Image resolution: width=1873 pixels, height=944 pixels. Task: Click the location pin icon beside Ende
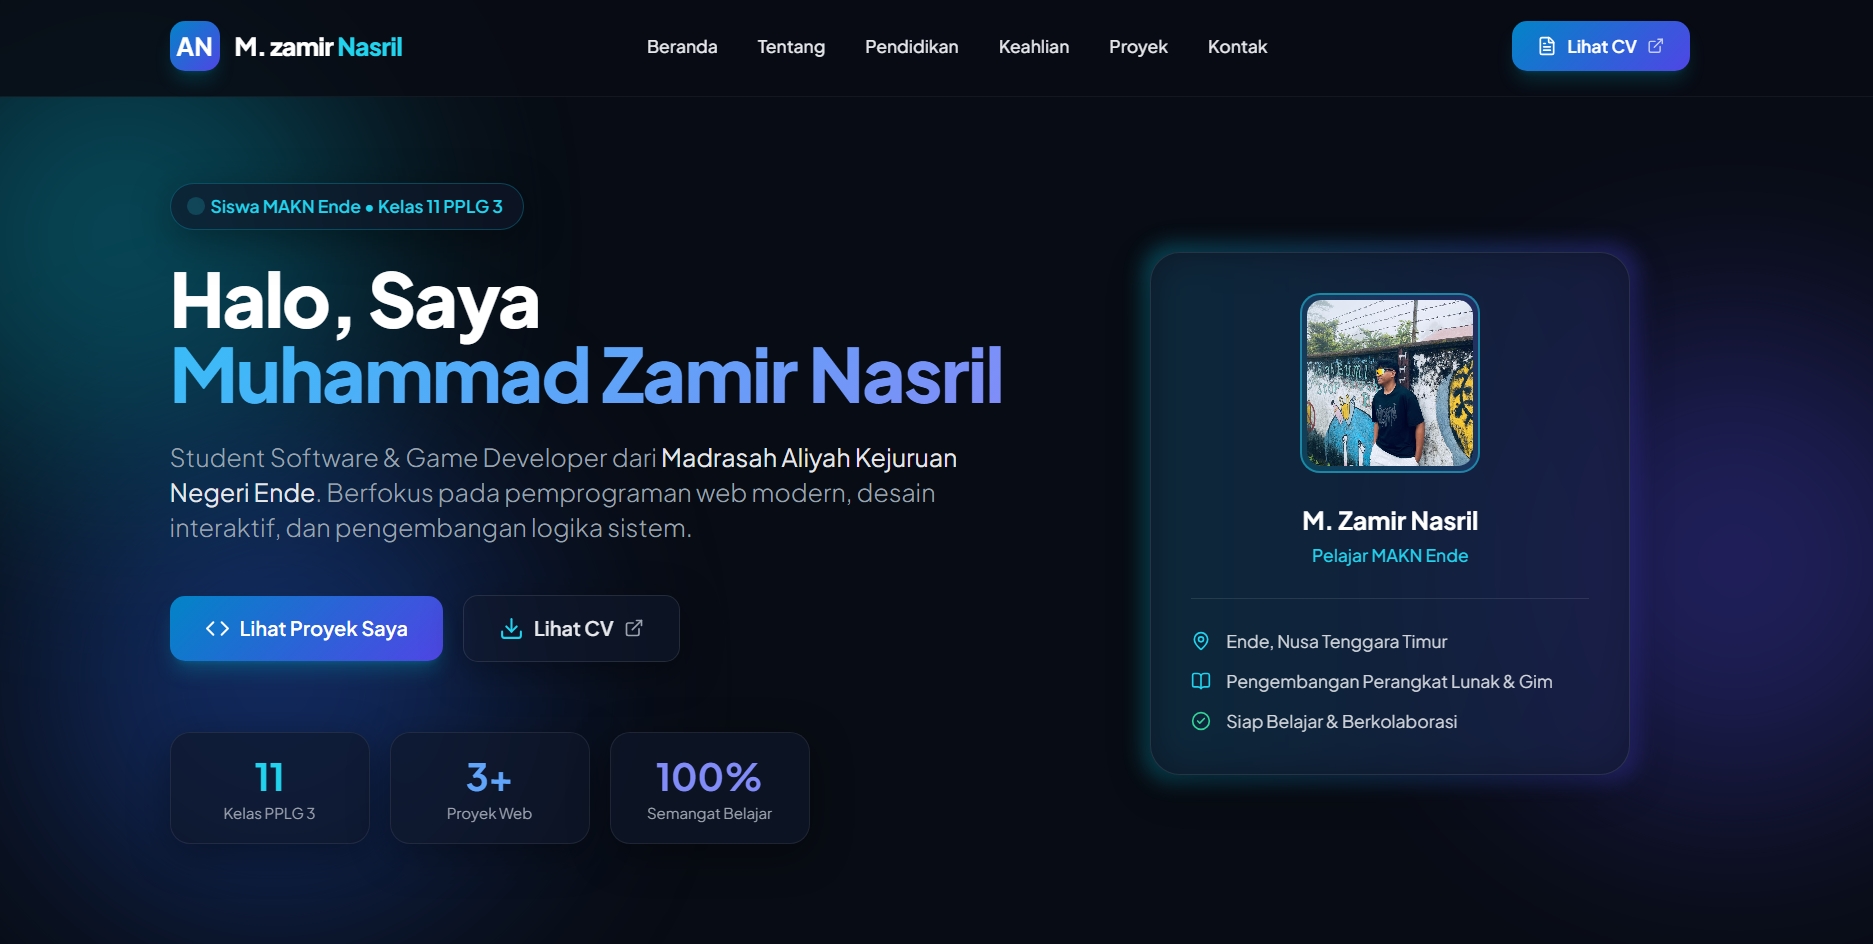(1201, 641)
